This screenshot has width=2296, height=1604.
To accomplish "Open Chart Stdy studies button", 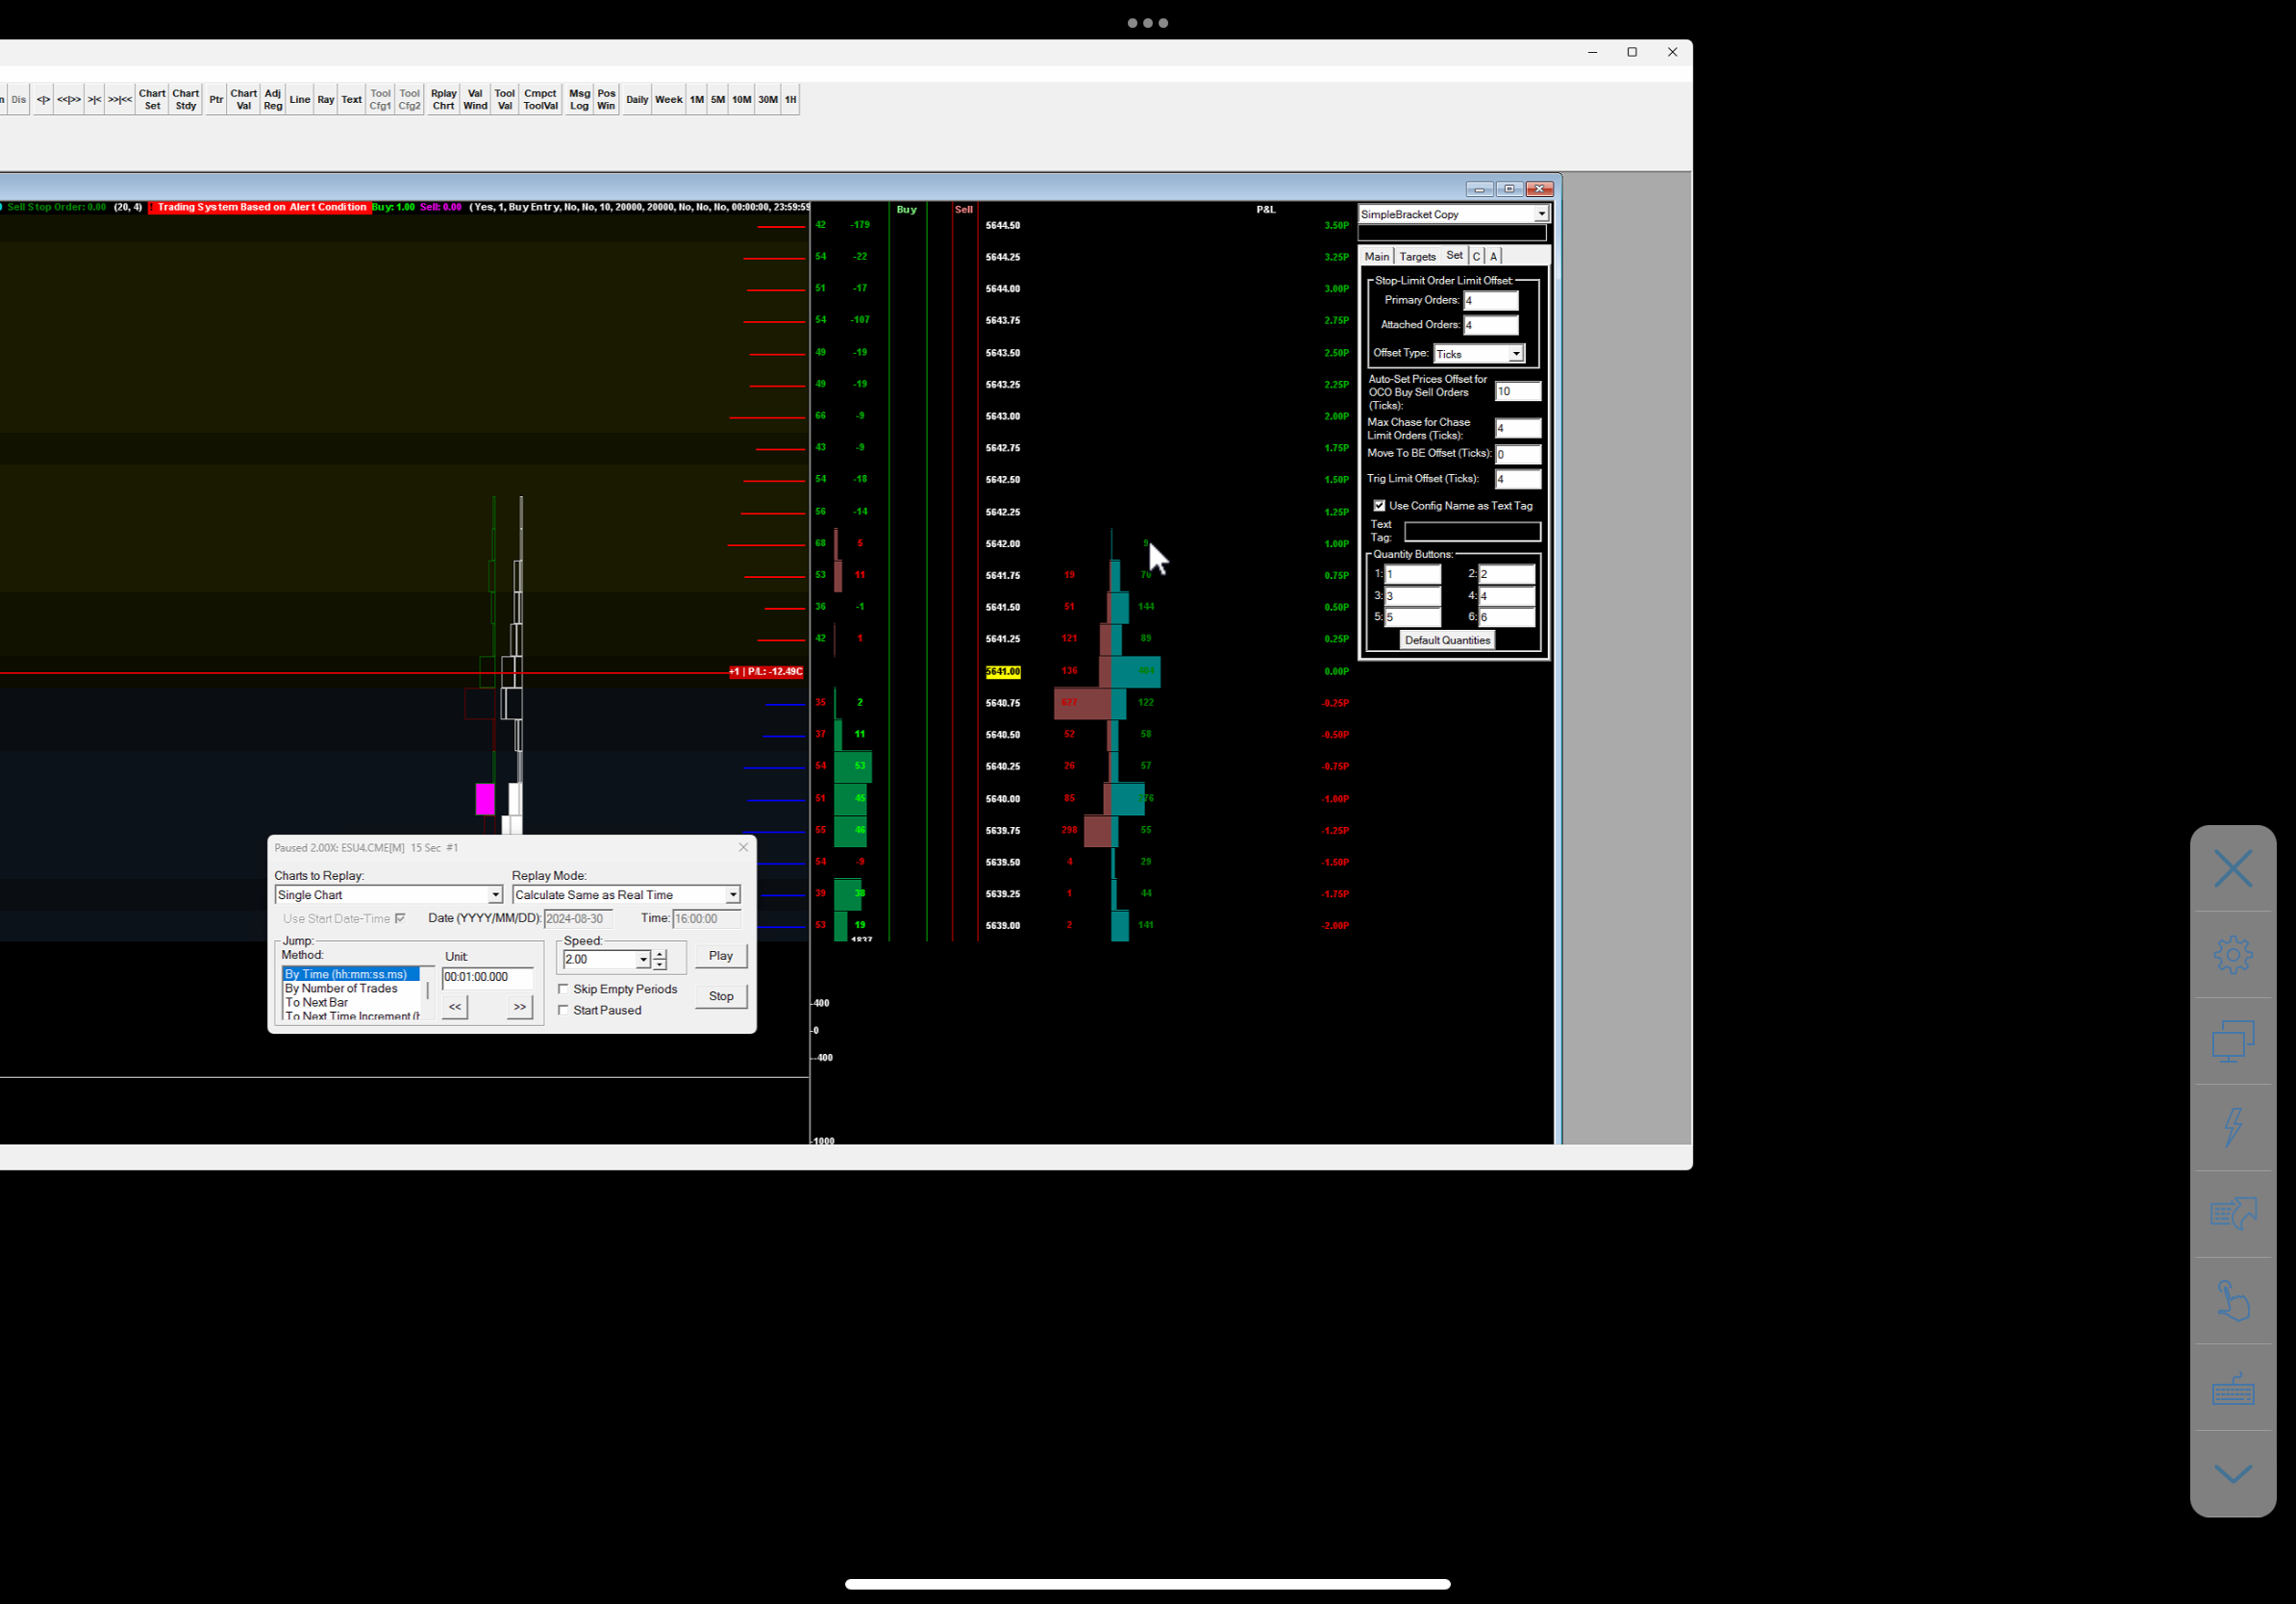I will point(186,99).
